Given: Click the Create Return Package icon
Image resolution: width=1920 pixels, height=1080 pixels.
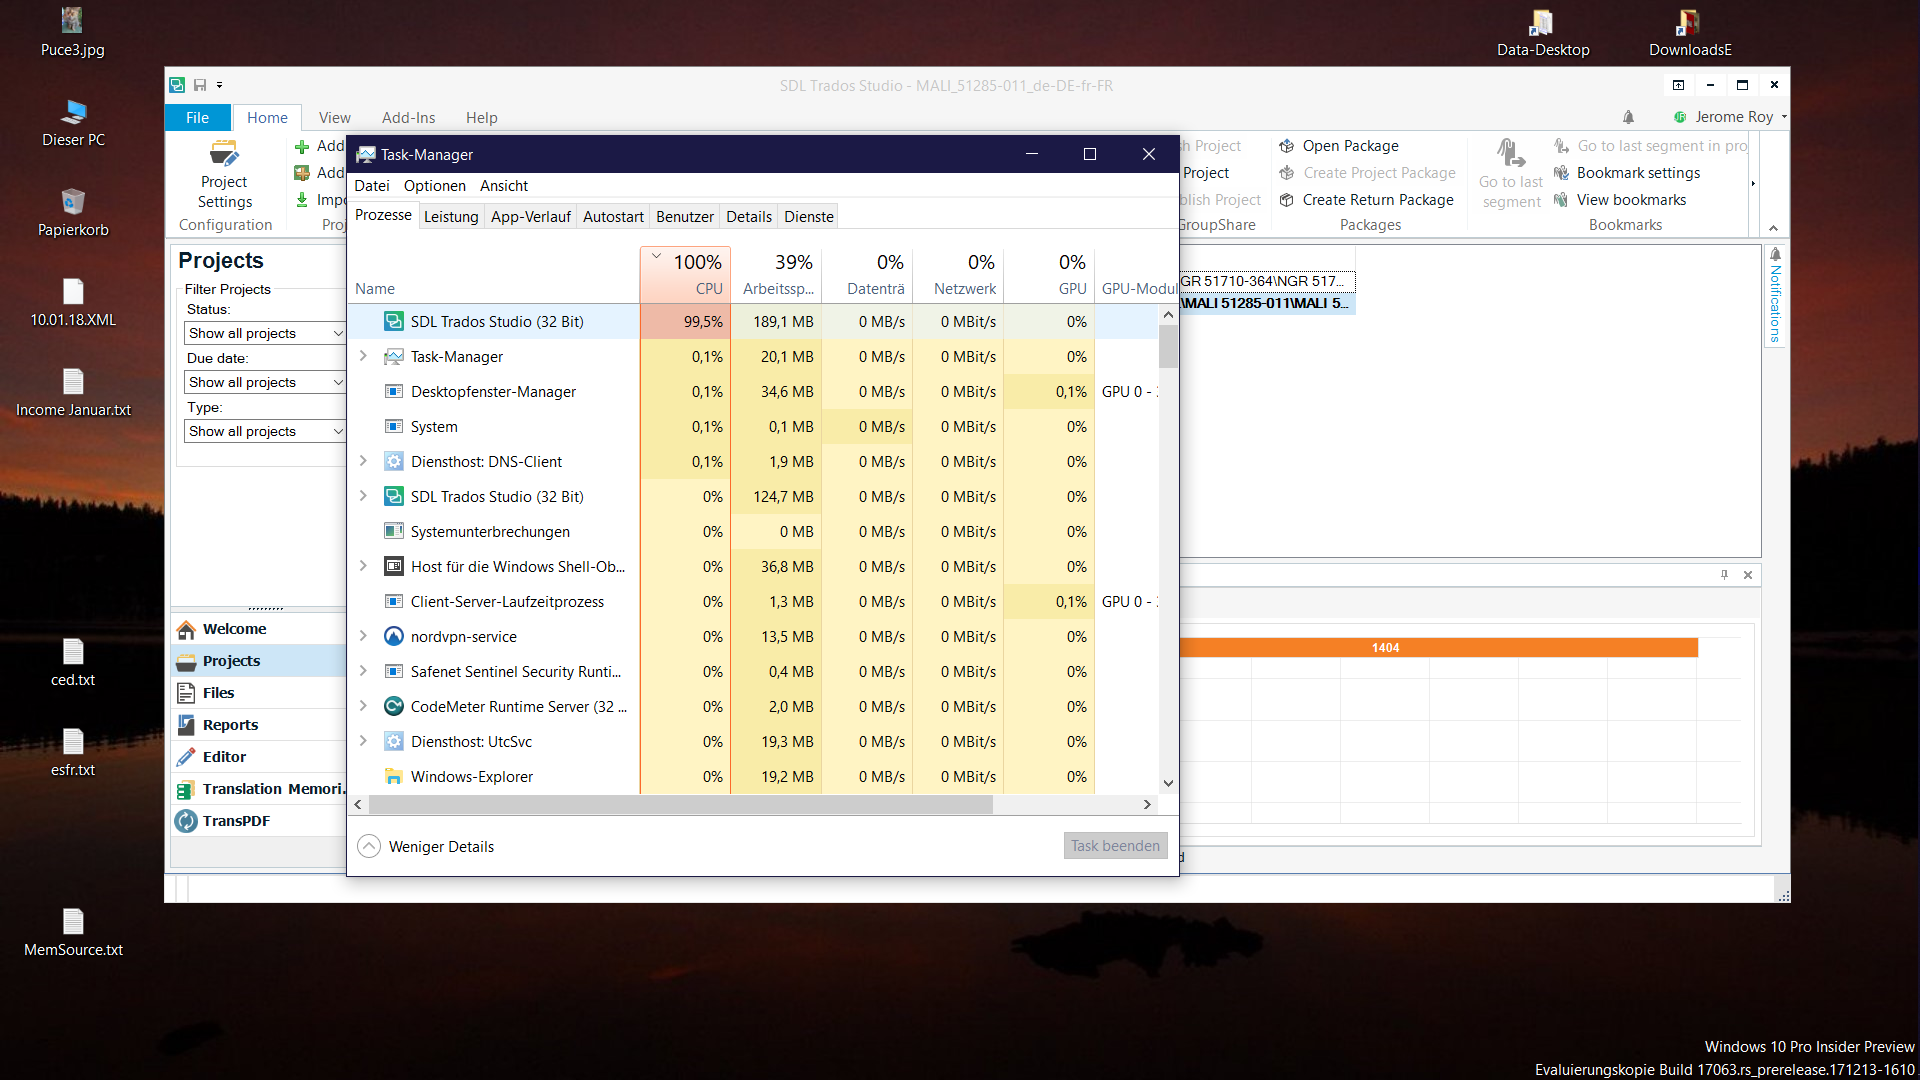Looking at the screenshot, I should [1287, 200].
